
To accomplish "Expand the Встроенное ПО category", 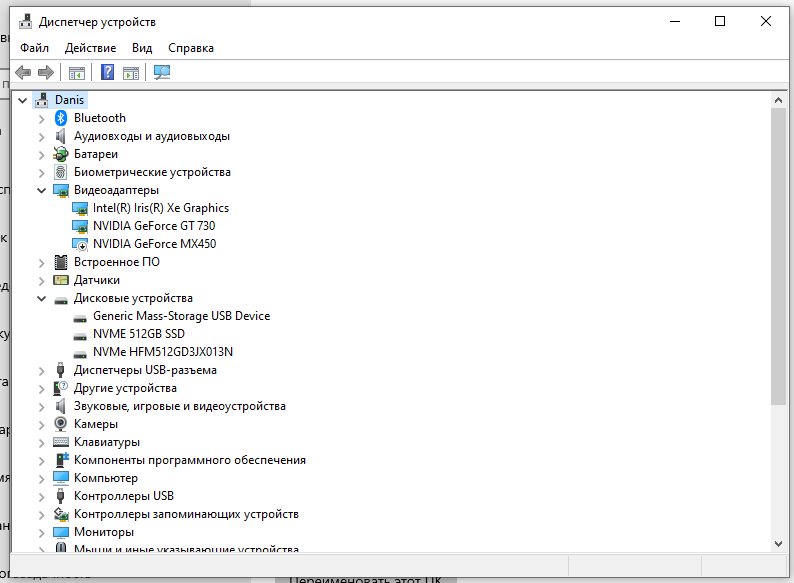I will 42,262.
